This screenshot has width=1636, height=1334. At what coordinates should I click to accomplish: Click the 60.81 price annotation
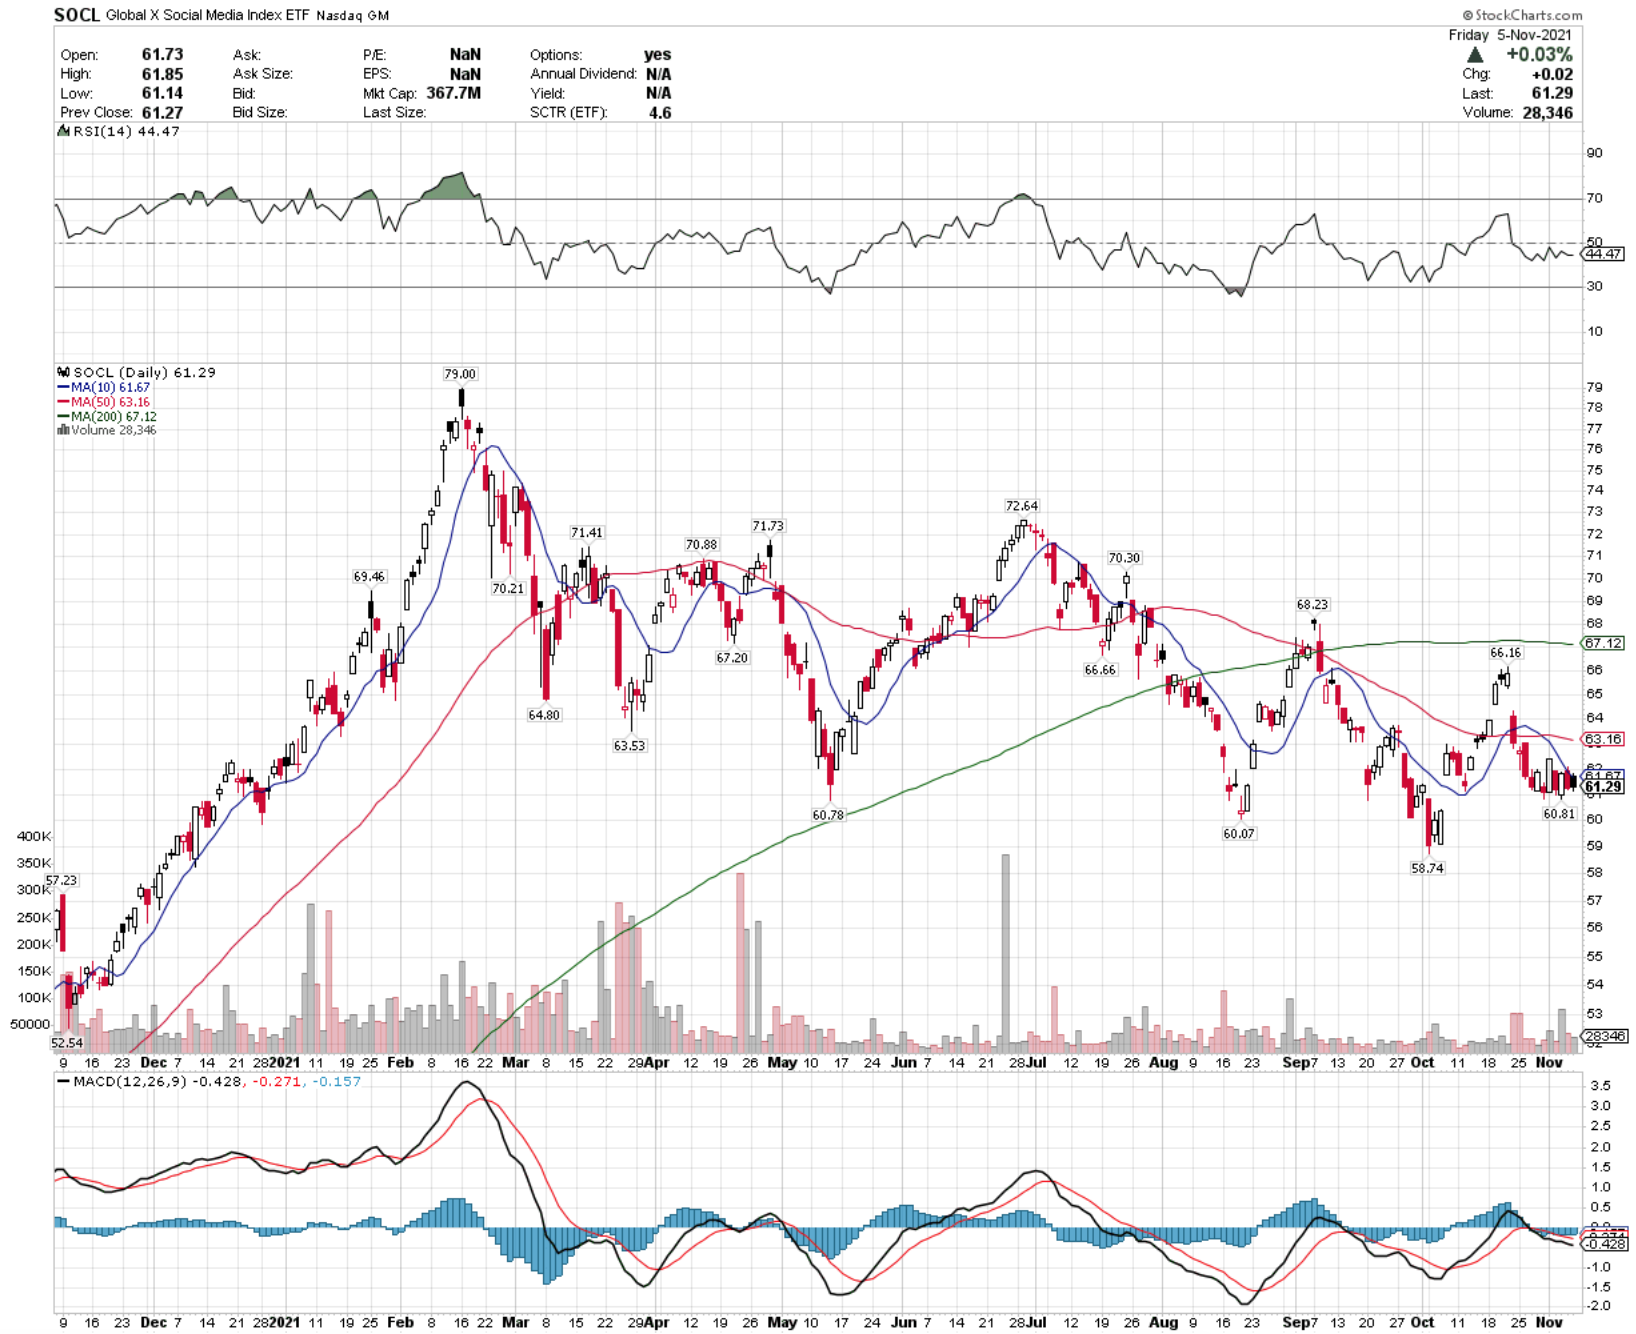point(1559,814)
